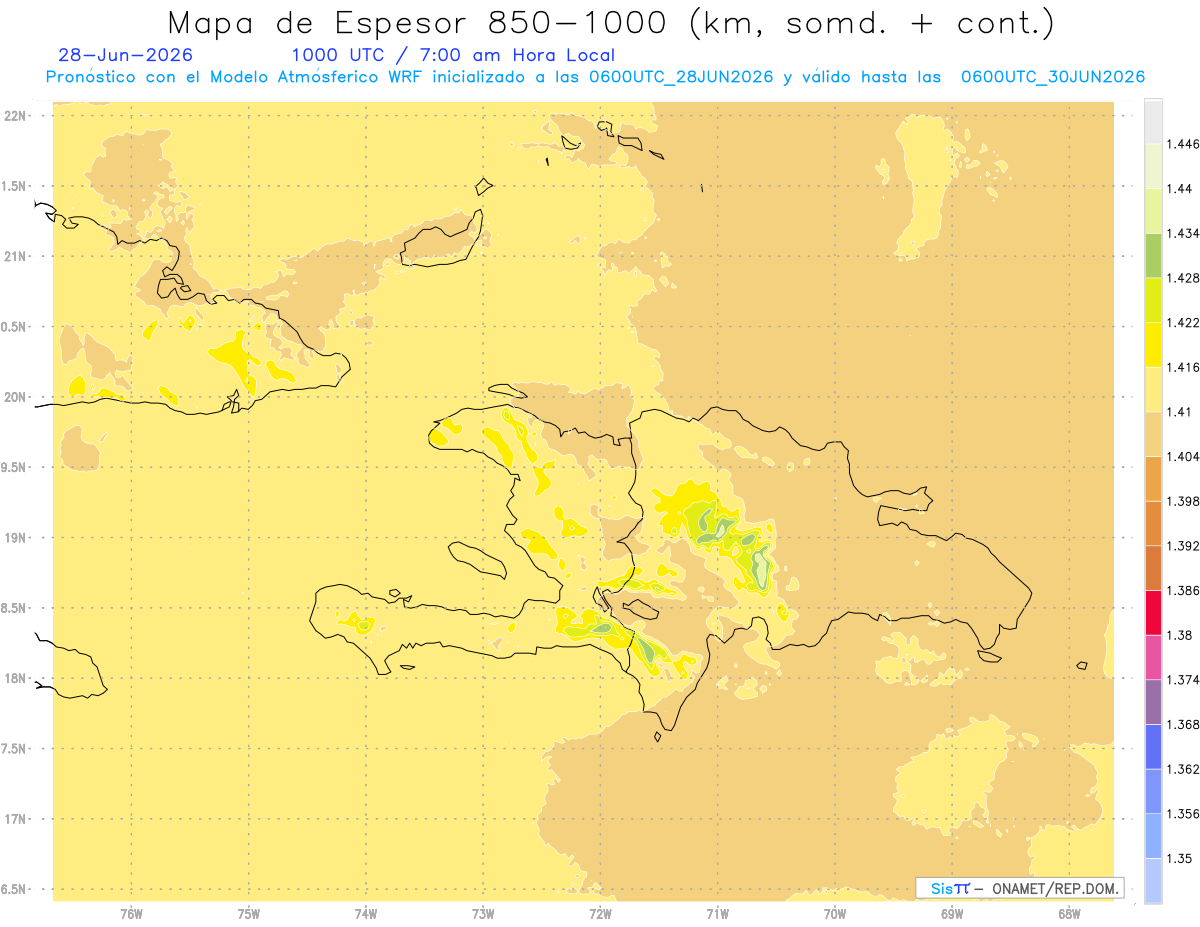Click the 76W longitude label
The width and height of the screenshot is (1200, 927).
pyautogui.click(x=131, y=913)
